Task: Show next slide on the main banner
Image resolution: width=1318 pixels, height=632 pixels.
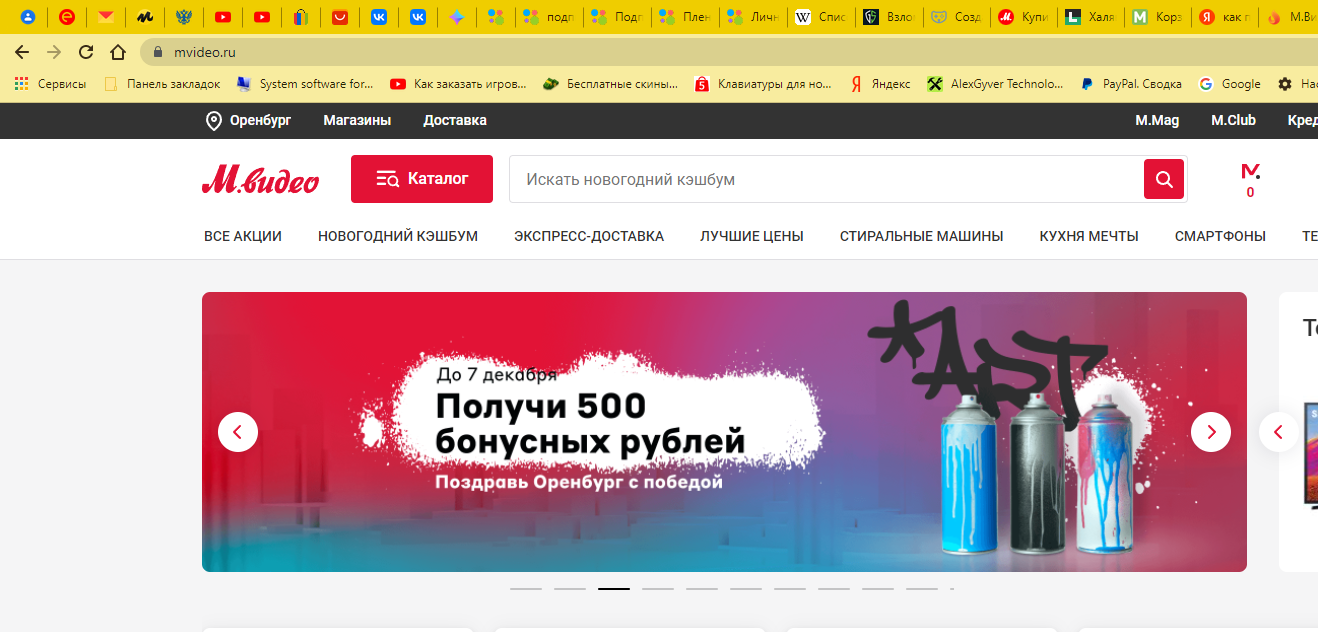Action: (x=1211, y=432)
